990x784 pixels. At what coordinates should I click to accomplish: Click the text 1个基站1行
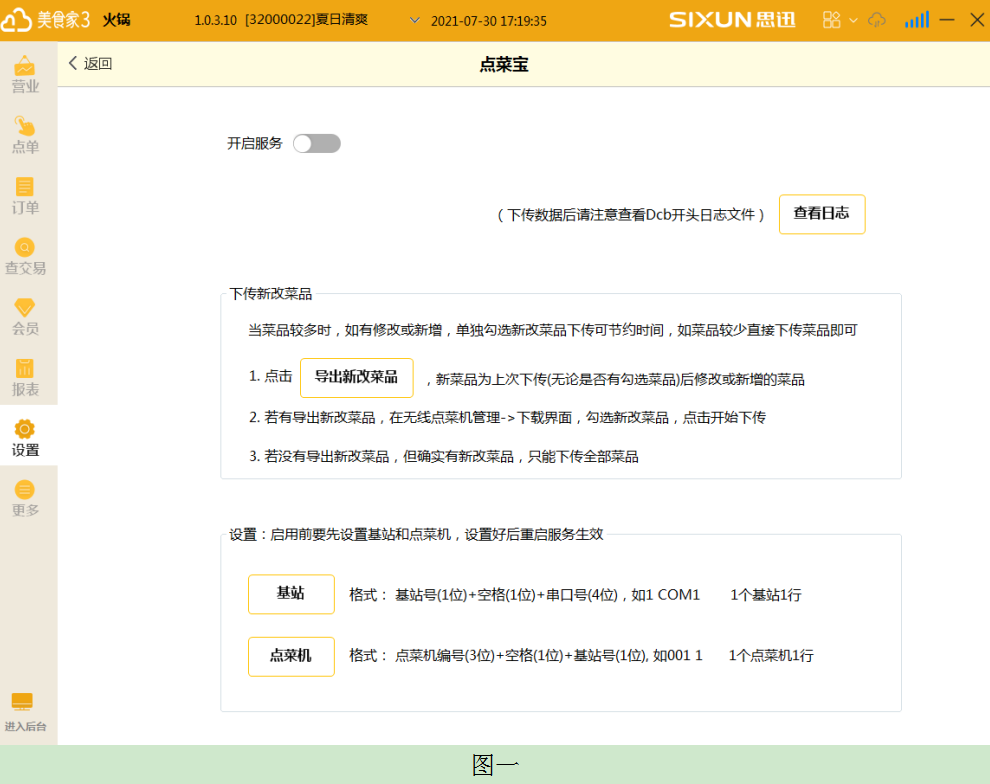[766, 595]
